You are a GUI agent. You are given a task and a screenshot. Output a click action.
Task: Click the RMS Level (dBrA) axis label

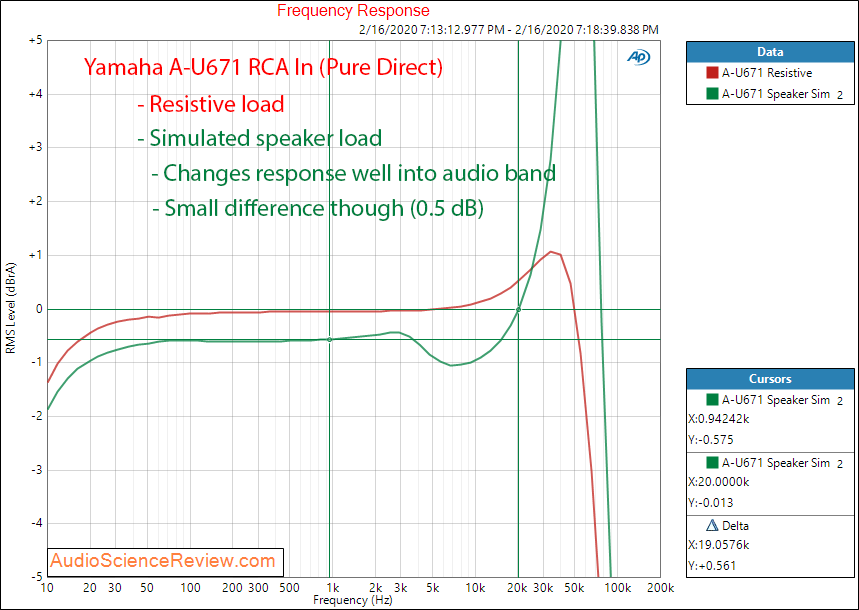point(10,308)
